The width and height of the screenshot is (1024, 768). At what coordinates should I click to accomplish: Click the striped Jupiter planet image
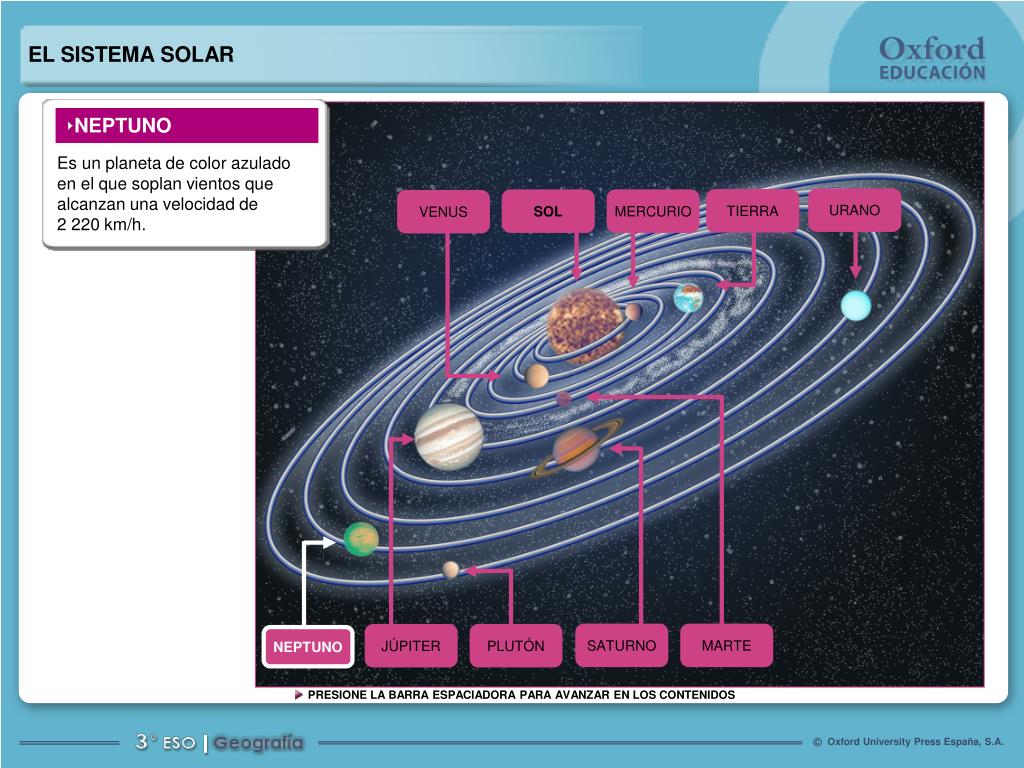(449, 437)
